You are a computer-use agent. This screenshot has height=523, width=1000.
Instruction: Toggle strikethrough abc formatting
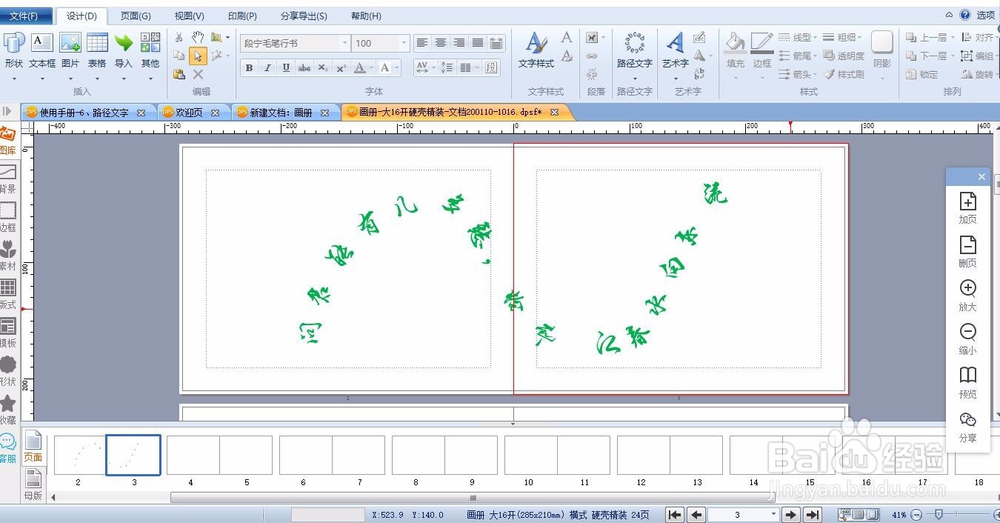(x=305, y=68)
